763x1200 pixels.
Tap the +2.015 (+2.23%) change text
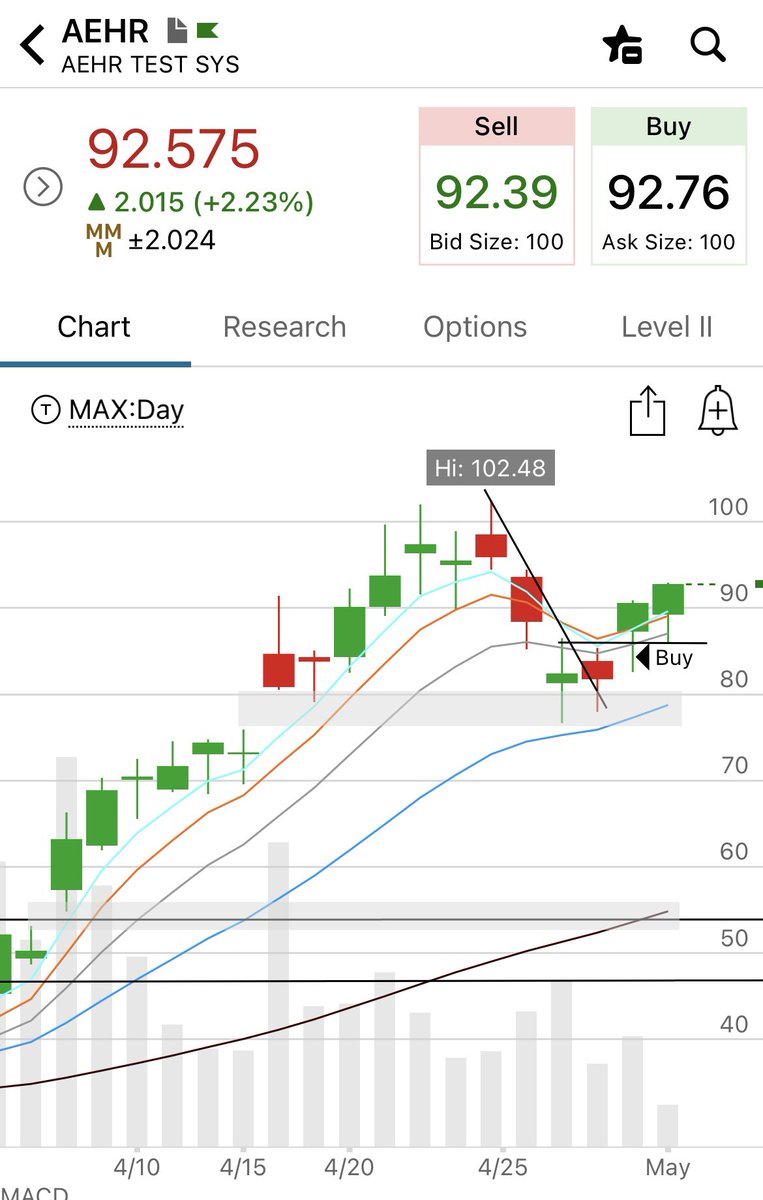[x=201, y=202]
